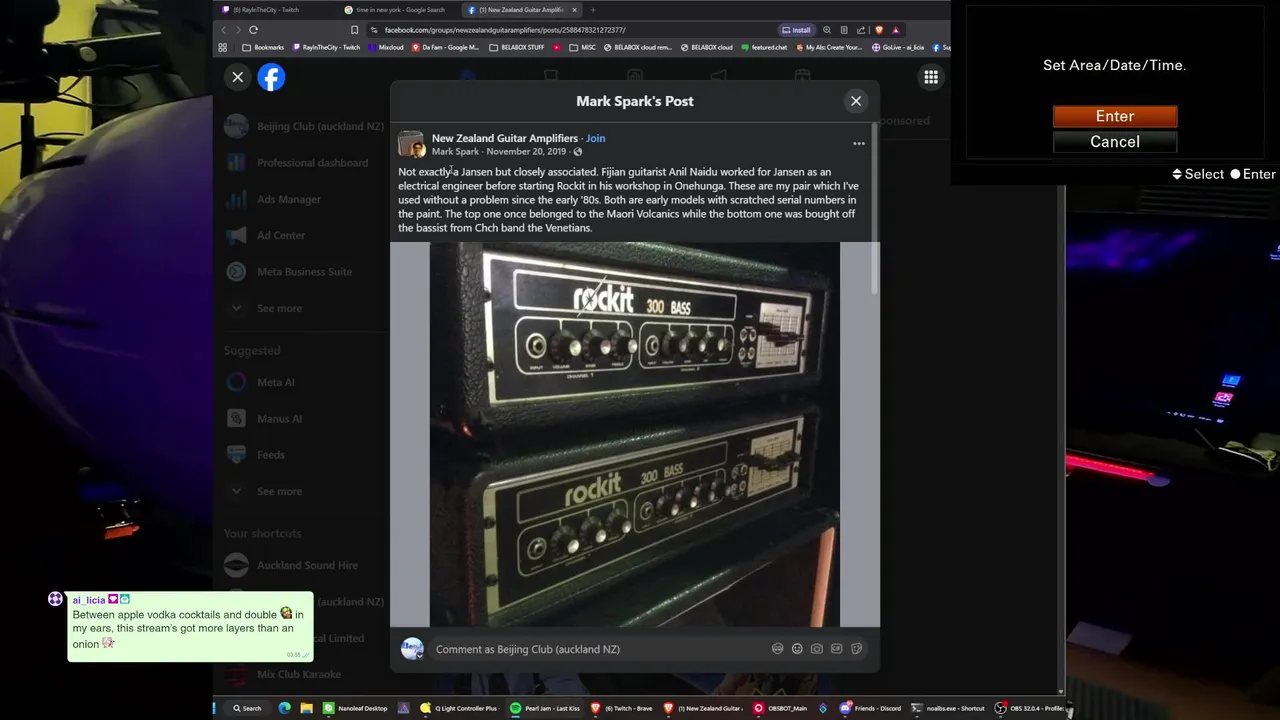Open Manus AI in Suggested
Viewport: 1280px width, 720px height.
(279, 419)
